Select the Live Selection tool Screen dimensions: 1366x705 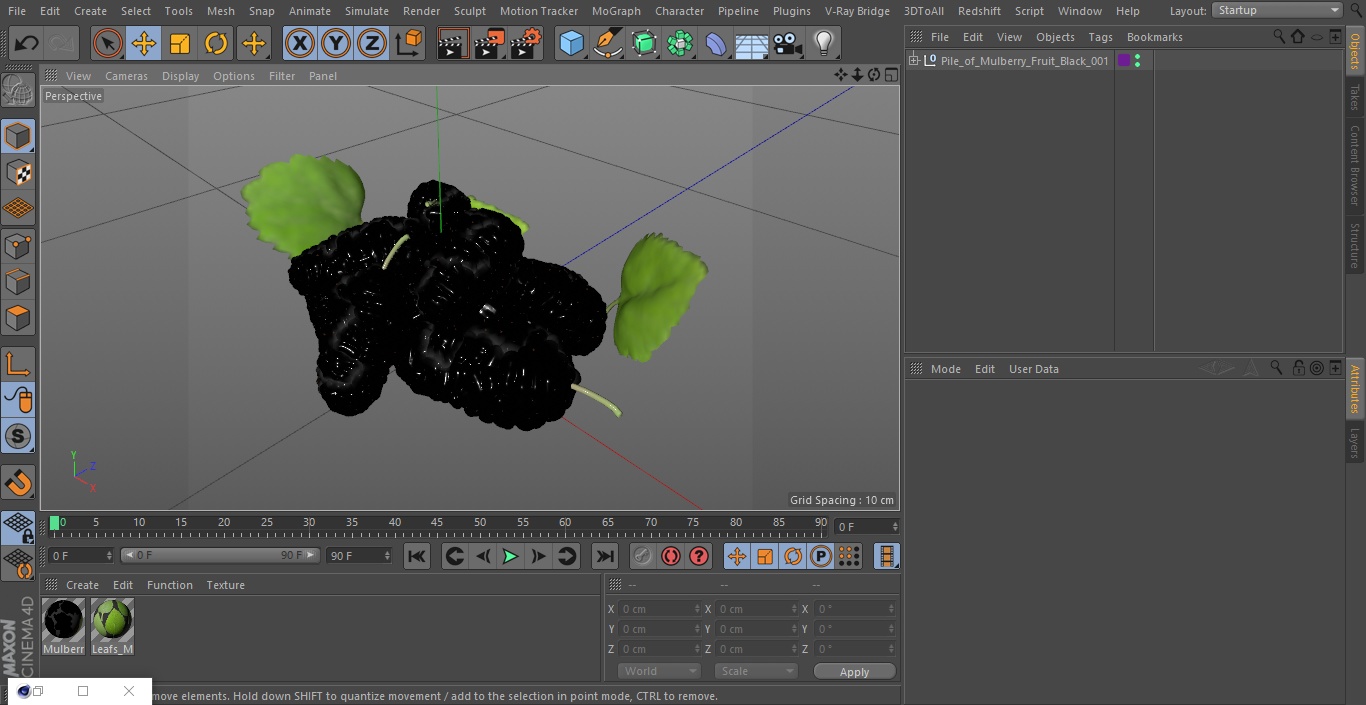point(107,43)
